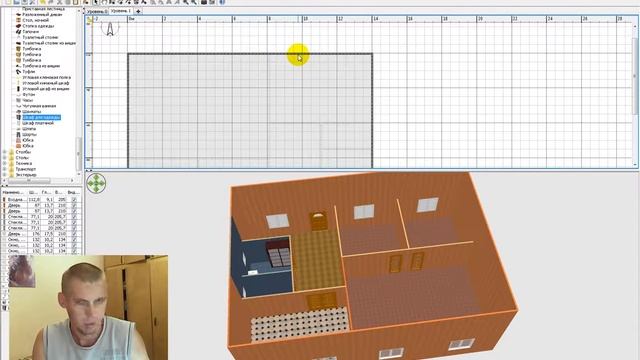Click the top wall of the plan room
Image resolution: width=640 pixels, height=360 pixels.
tap(250, 54)
